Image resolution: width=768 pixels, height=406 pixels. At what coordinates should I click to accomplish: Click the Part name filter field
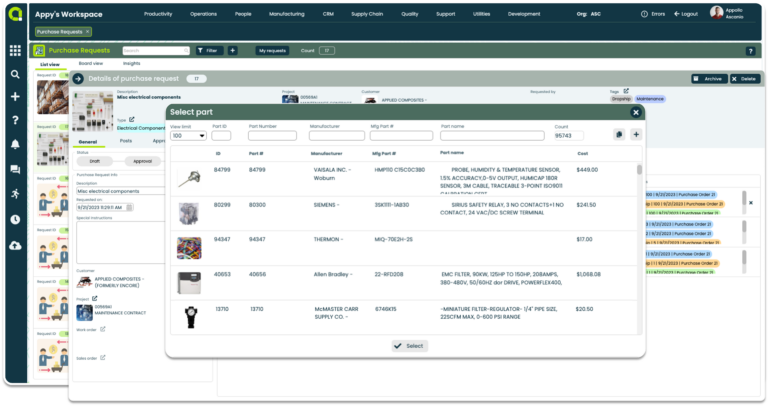pos(492,136)
